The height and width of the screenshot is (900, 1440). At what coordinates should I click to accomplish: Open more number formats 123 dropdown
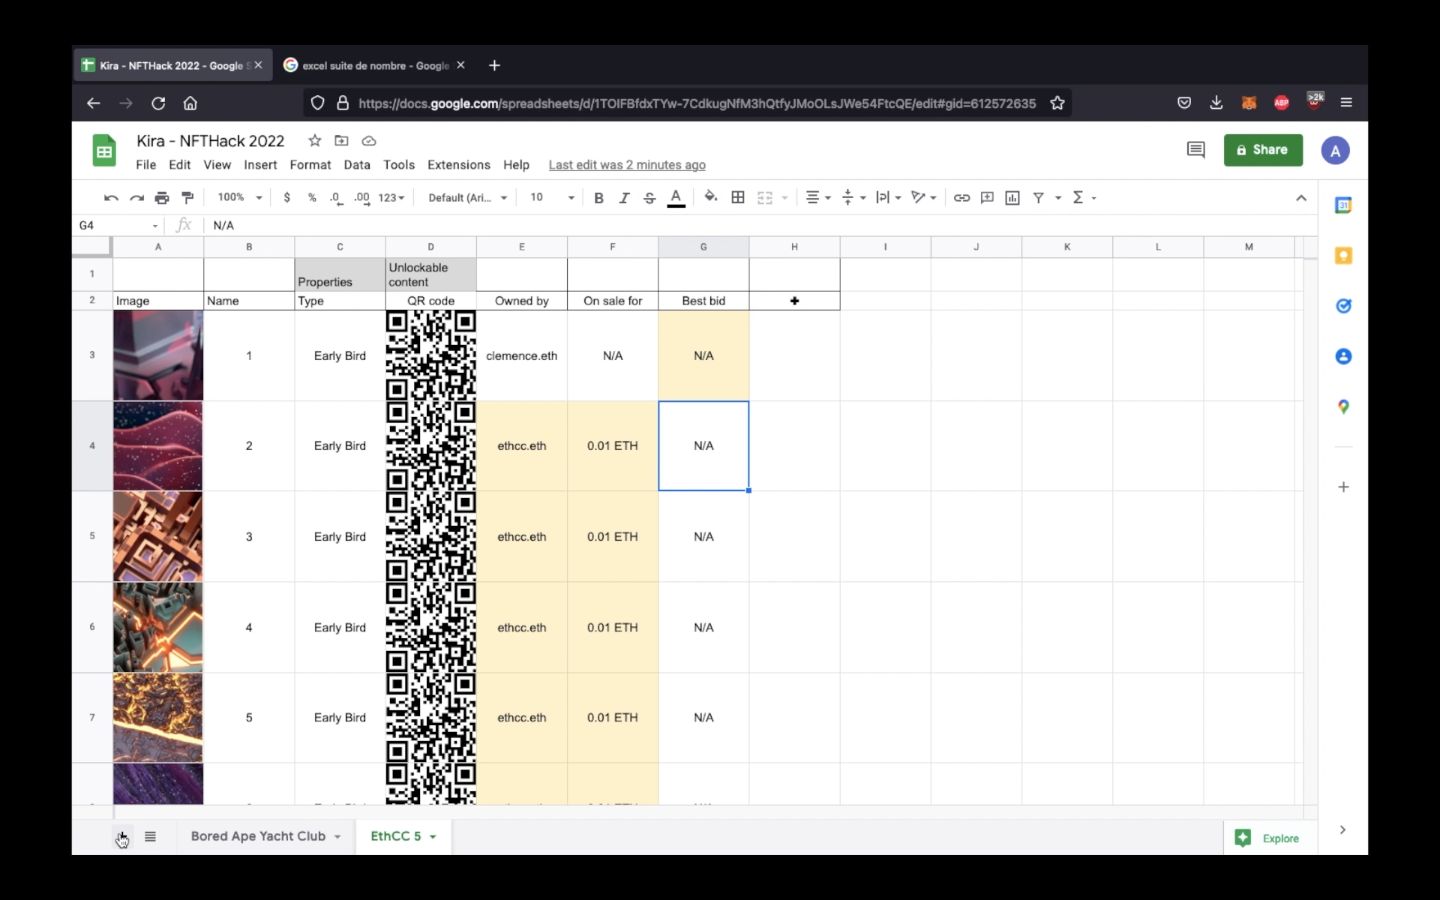coord(392,198)
